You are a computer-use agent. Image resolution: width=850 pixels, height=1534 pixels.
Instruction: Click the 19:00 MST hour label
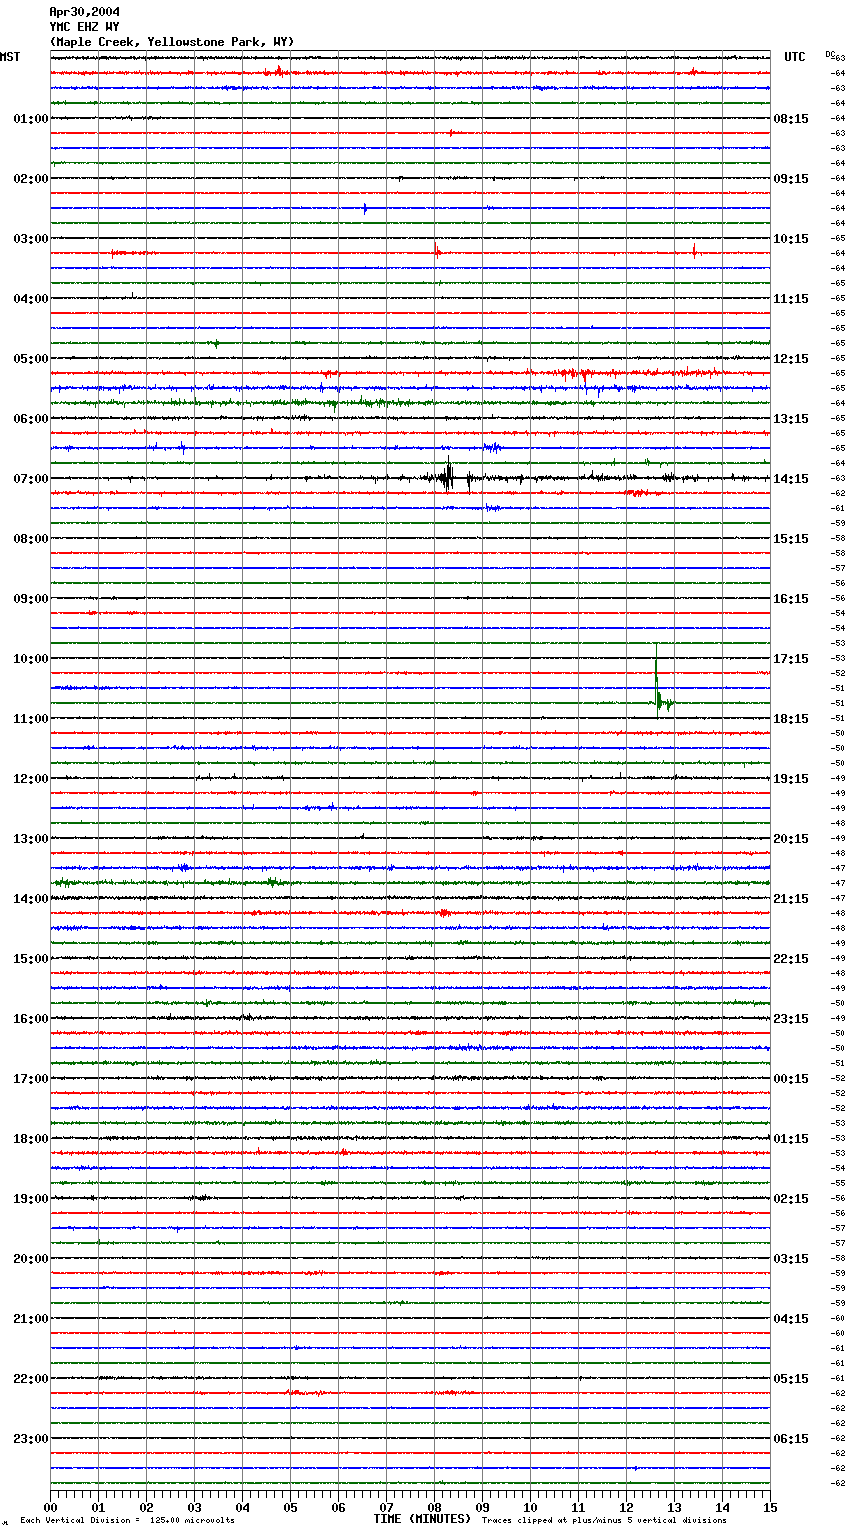[x=31, y=1198]
